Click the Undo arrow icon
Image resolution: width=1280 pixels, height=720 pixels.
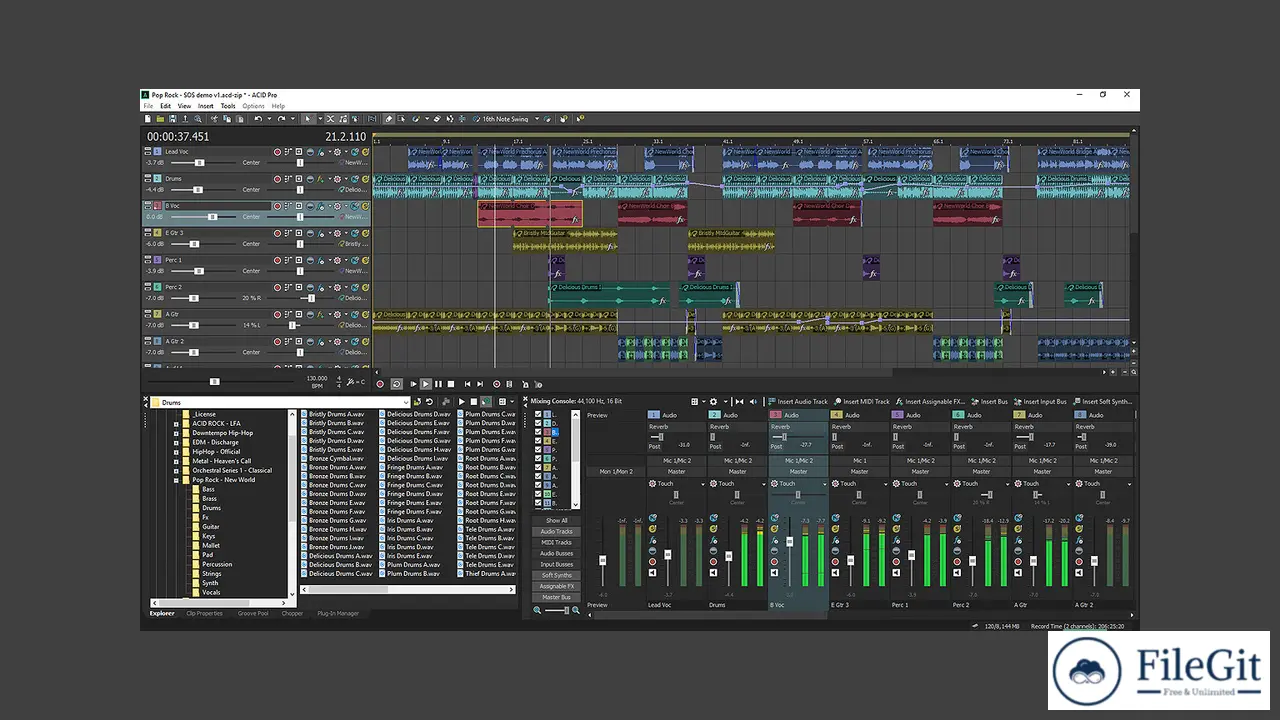[x=258, y=118]
